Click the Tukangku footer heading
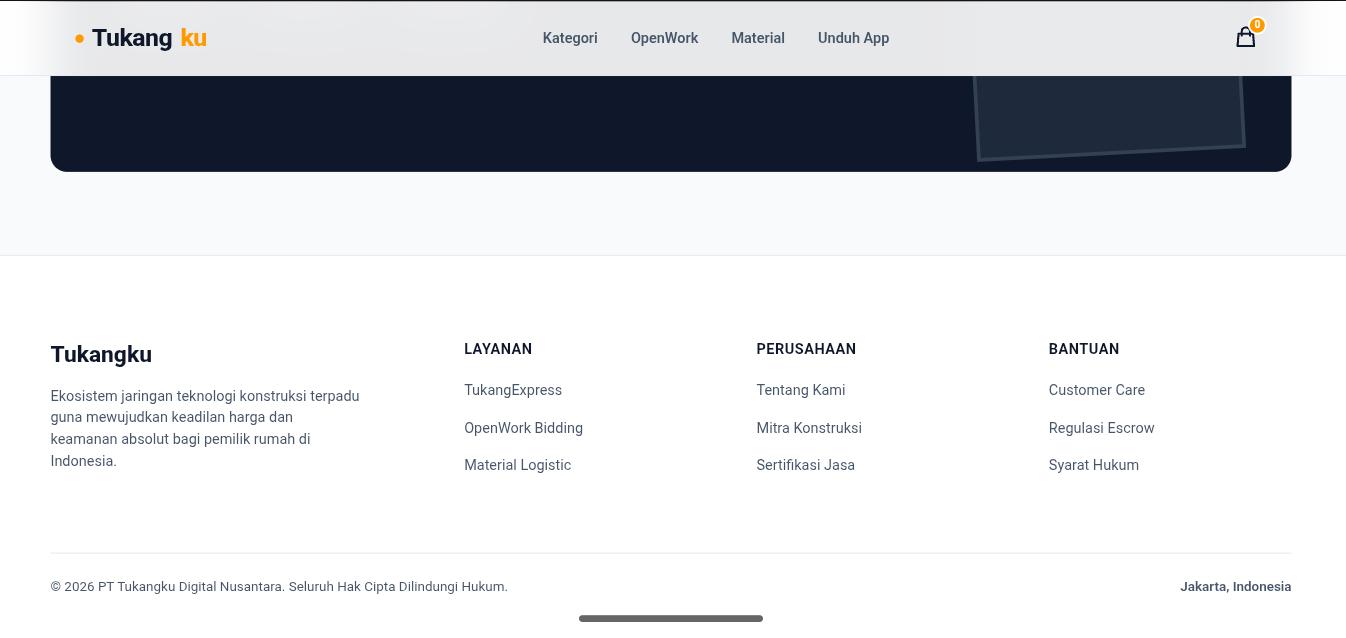The width and height of the screenshot is (1346, 638). [x=101, y=354]
